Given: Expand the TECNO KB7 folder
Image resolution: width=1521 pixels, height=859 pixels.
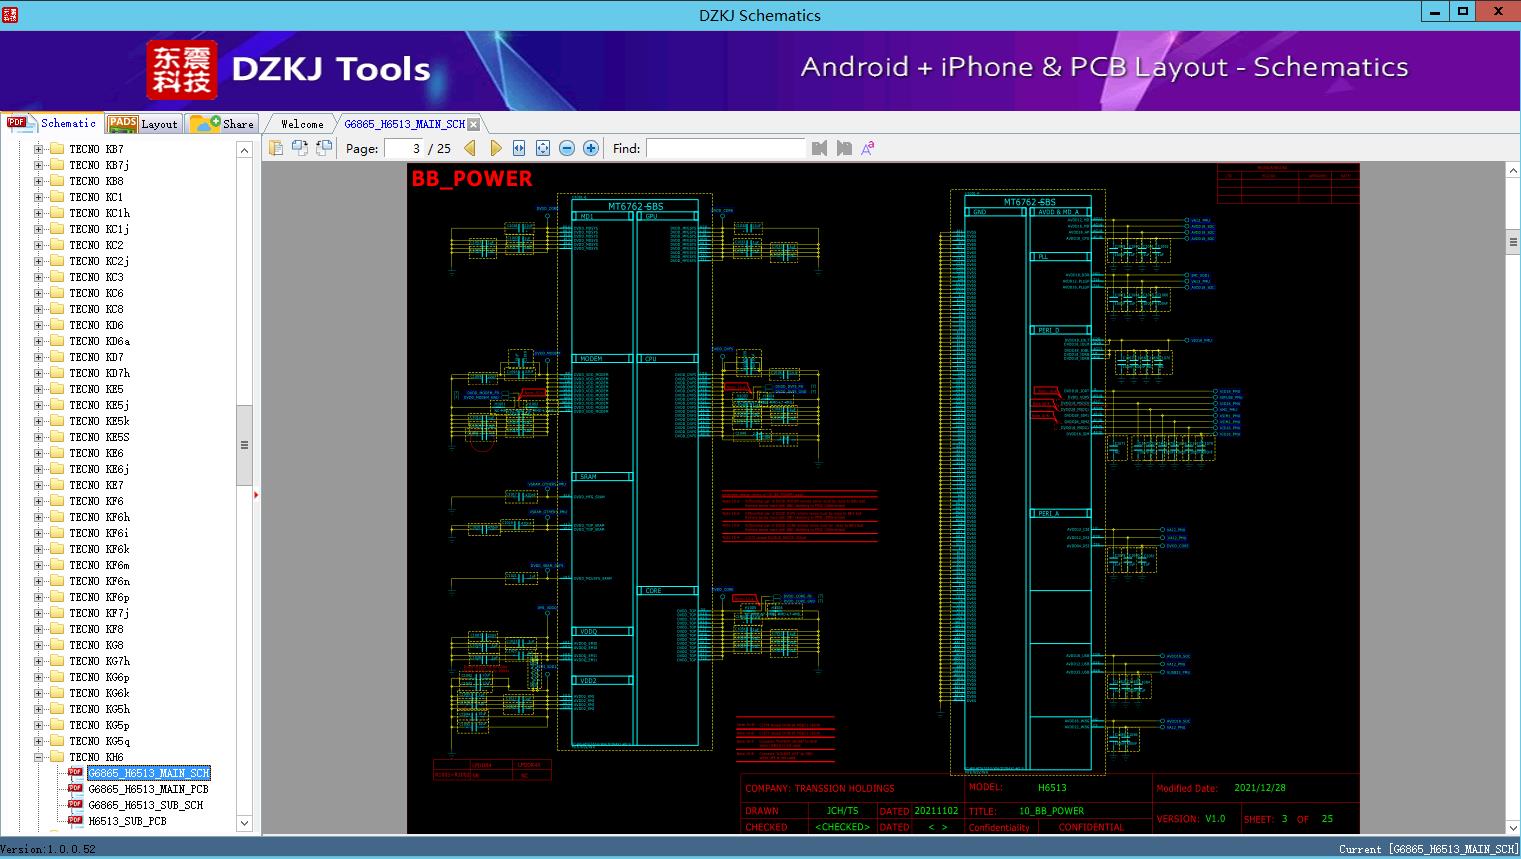Looking at the screenshot, I should pos(38,149).
